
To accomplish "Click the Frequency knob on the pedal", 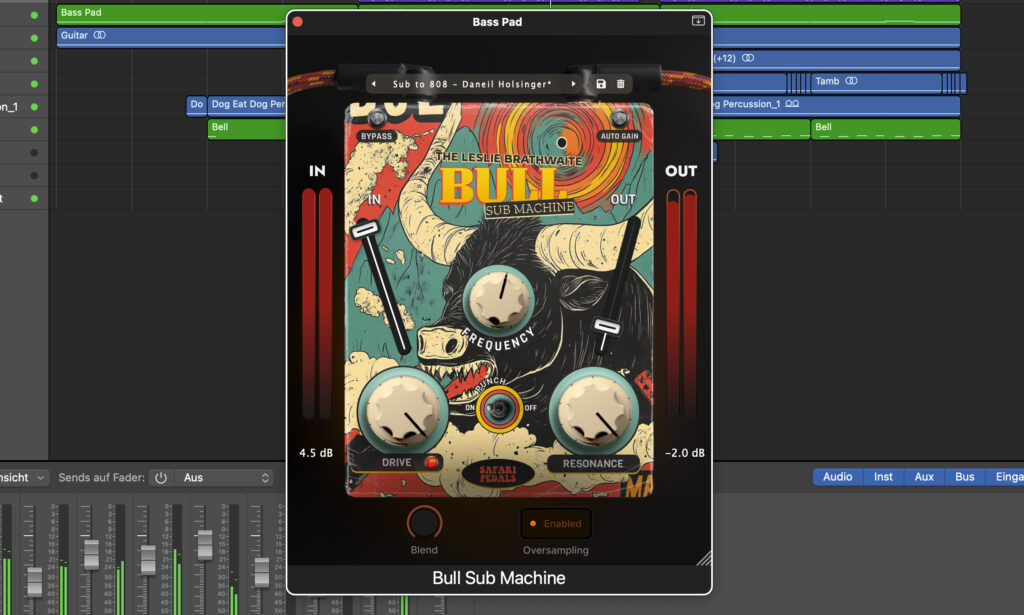I will pyautogui.click(x=498, y=299).
